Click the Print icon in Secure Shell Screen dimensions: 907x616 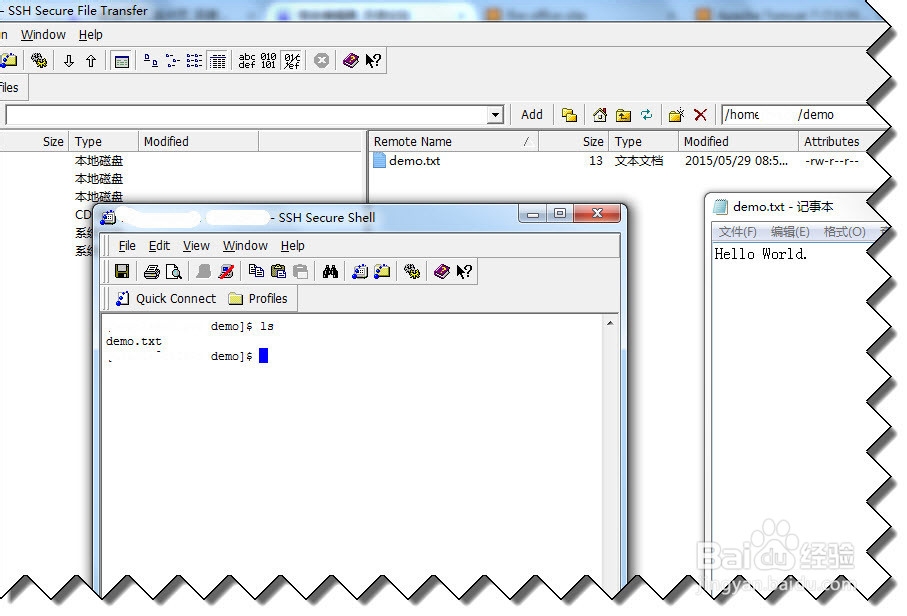pos(152,271)
